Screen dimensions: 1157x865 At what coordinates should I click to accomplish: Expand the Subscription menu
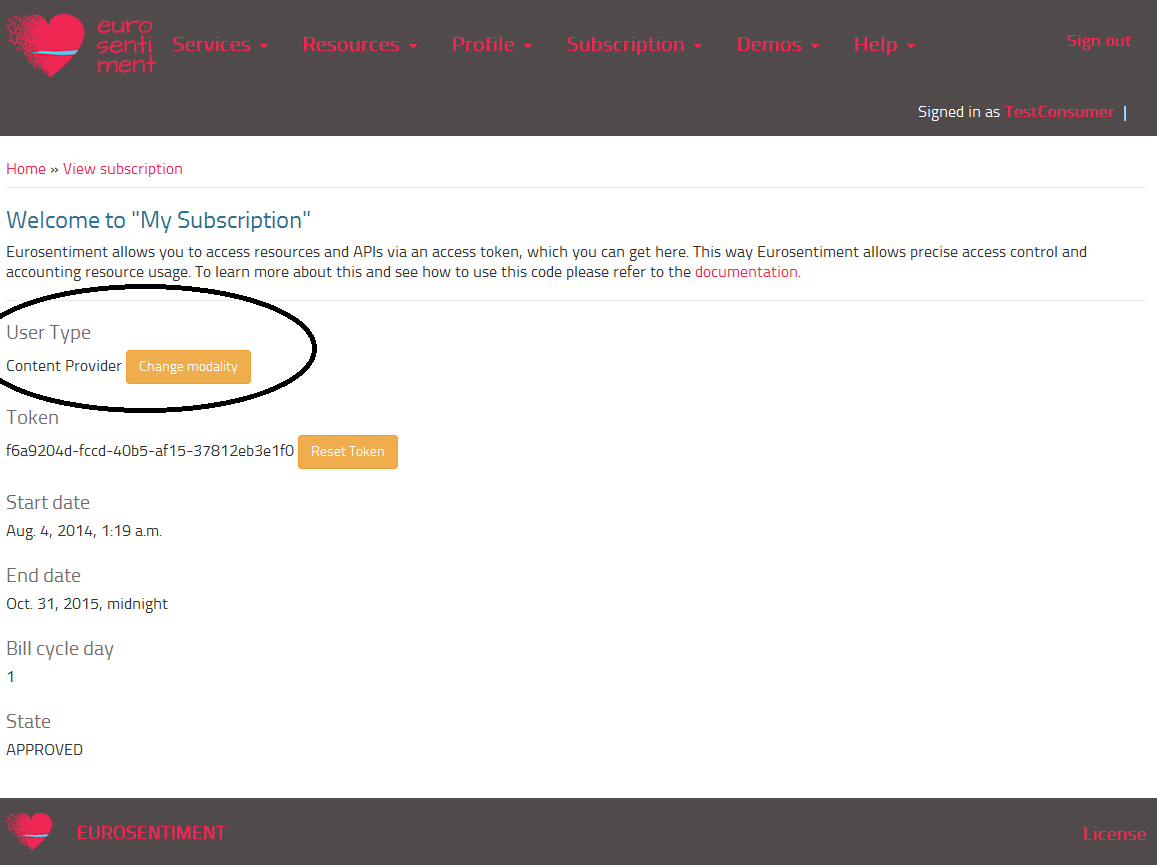click(x=634, y=44)
